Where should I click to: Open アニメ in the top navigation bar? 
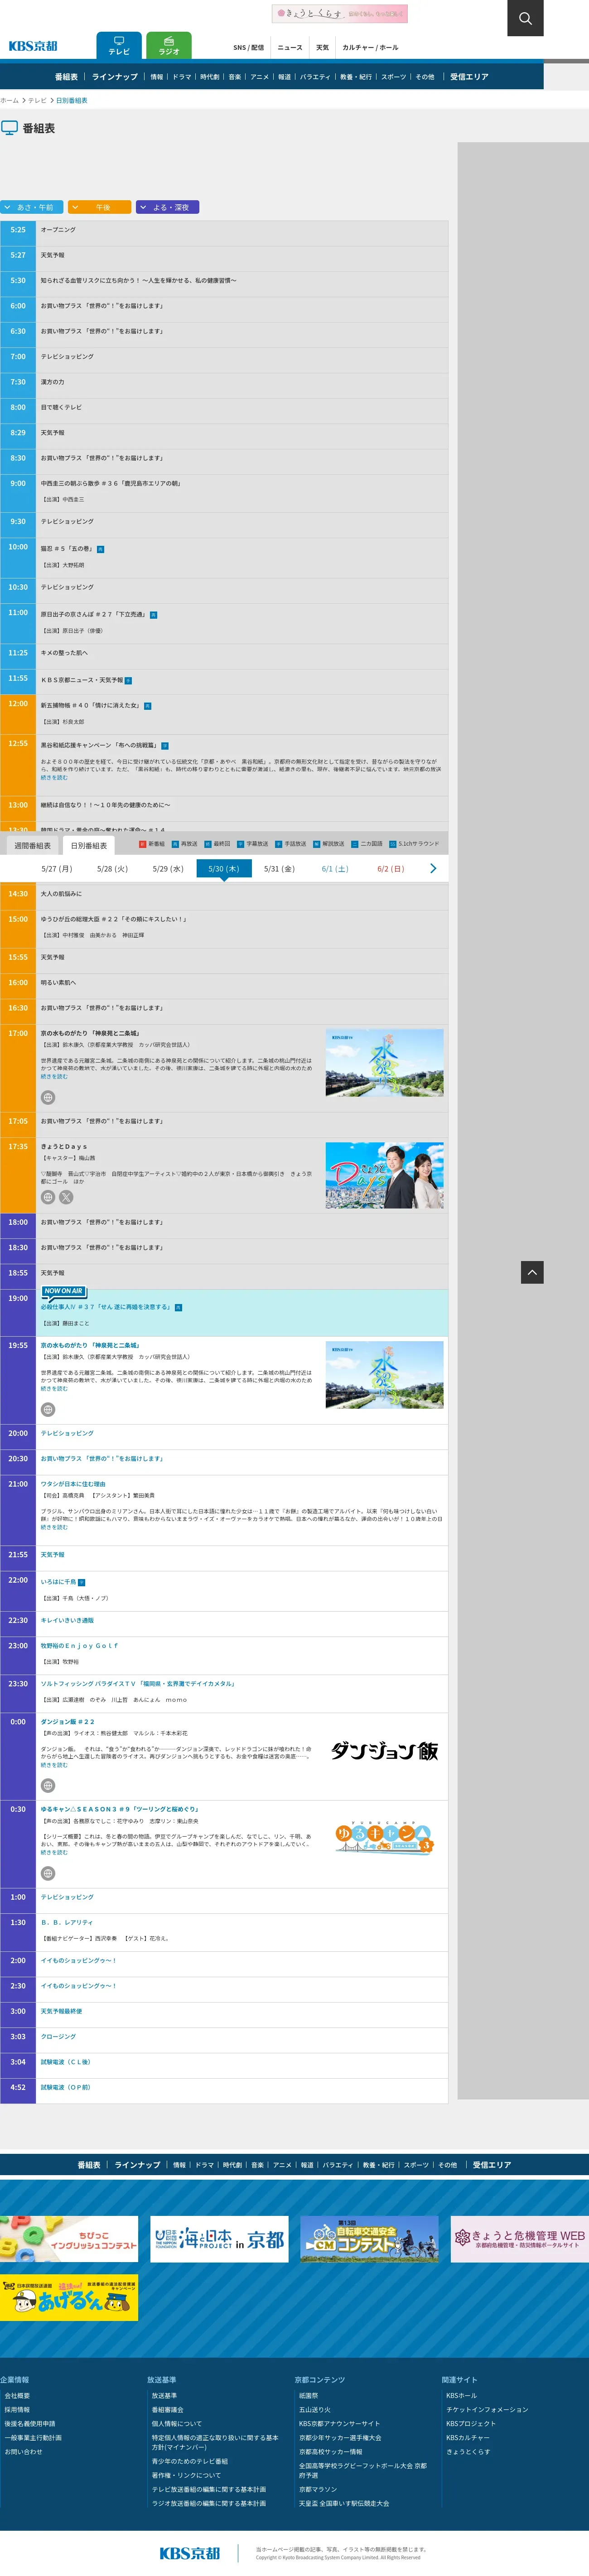[x=259, y=77]
